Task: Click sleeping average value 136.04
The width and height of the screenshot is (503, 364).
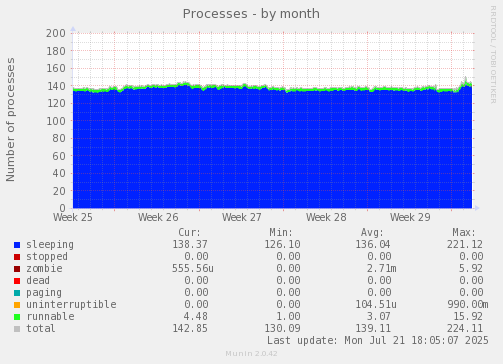Action: click(373, 244)
